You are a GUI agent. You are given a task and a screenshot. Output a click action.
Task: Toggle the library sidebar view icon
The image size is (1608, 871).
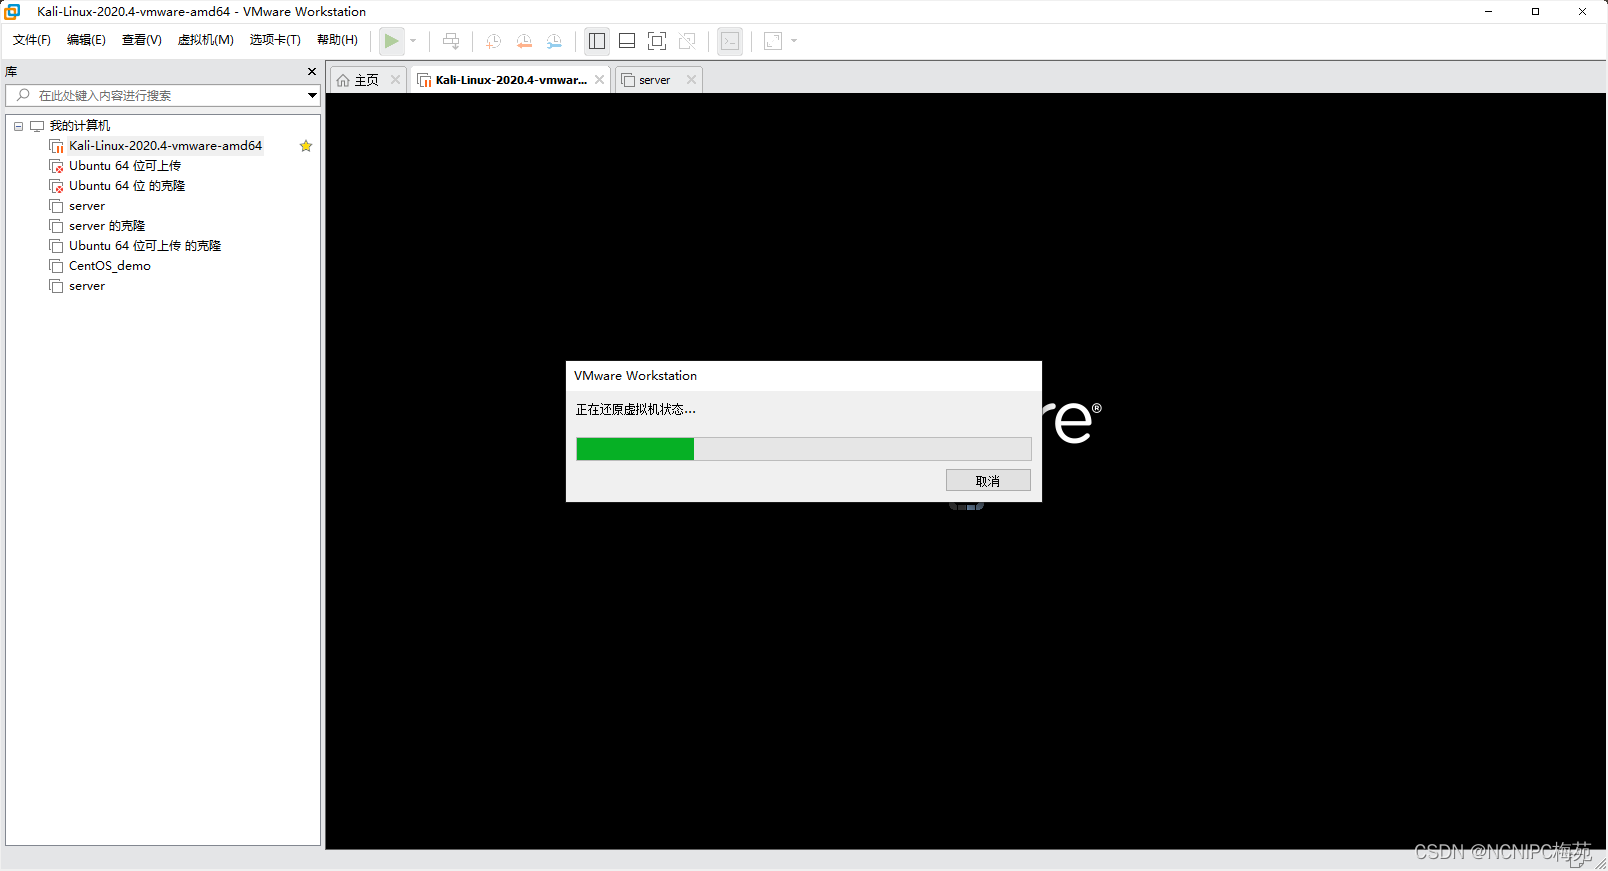pos(597,41)
